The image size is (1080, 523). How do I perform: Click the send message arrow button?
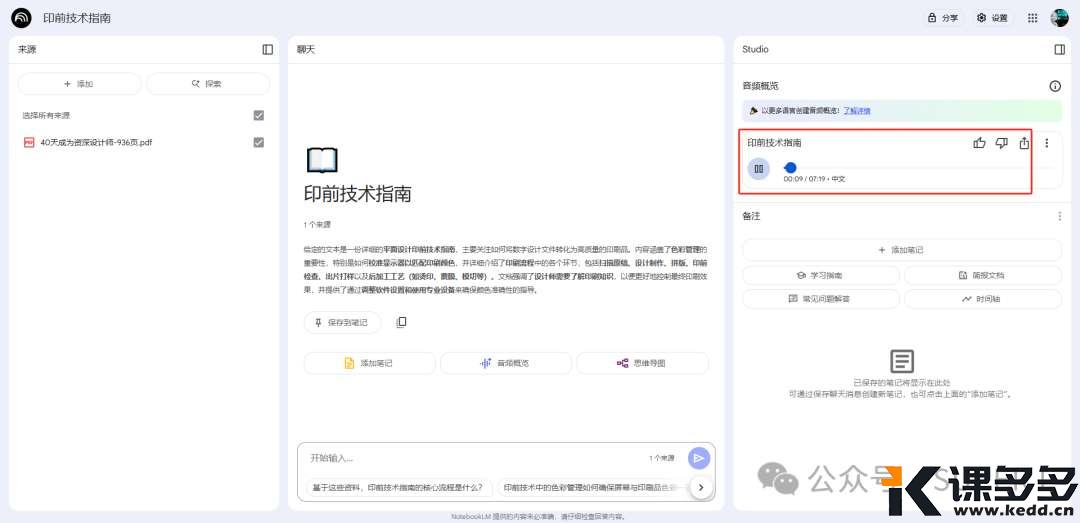pos(699,458)
